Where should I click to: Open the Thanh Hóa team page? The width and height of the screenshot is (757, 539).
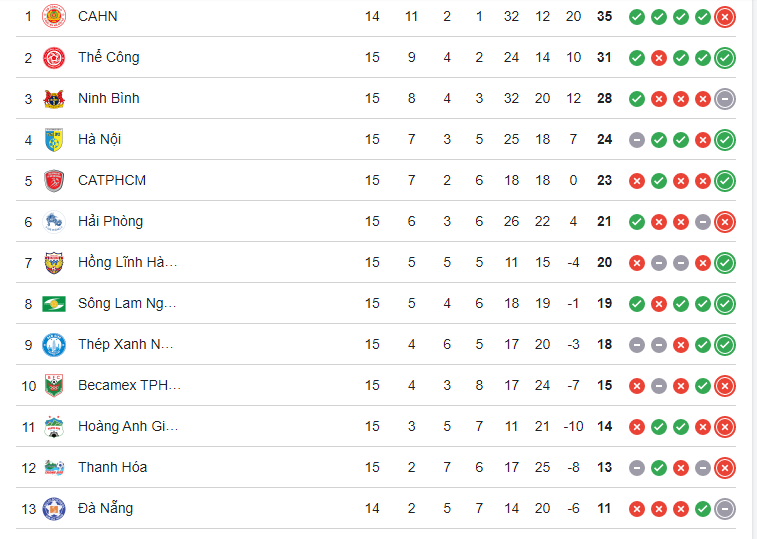tap(112, 468)
